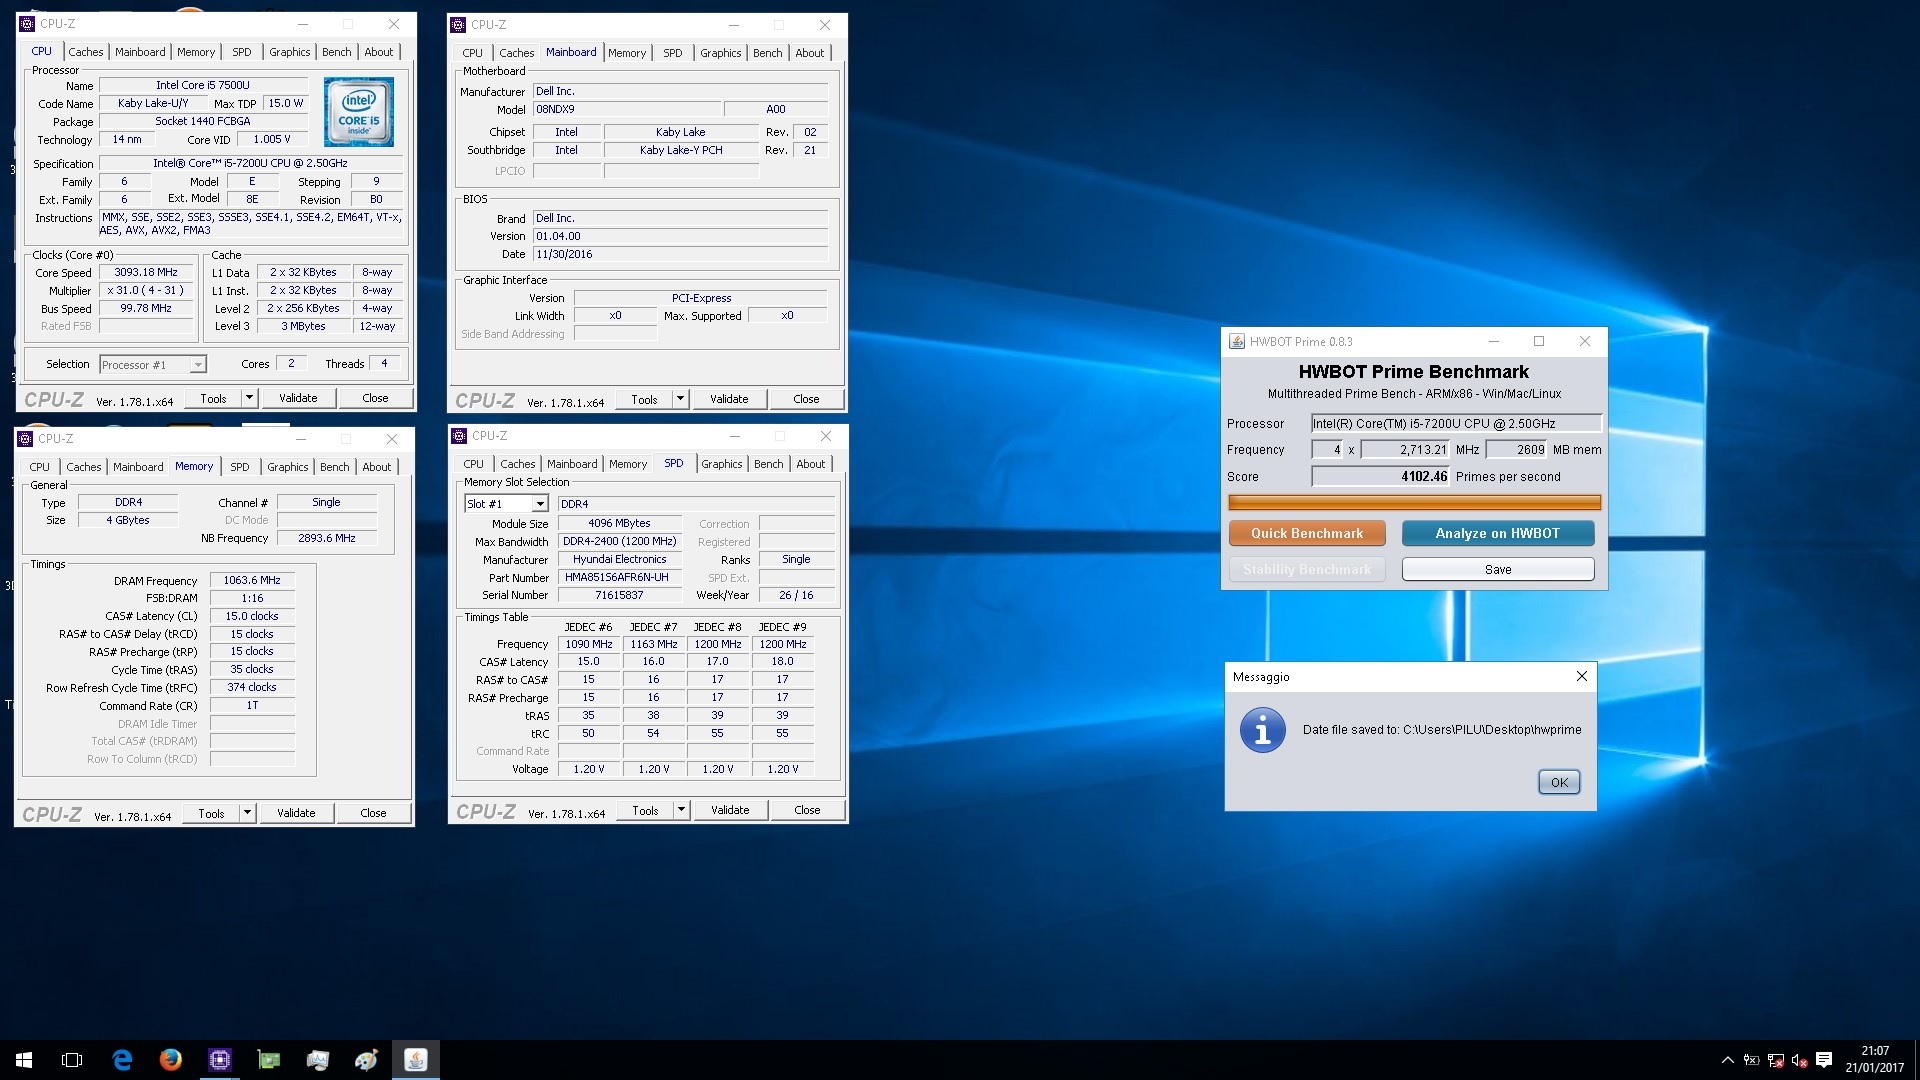This screenshot has width=1920, height=1080.
Task: Click the HWBOT Processor name field
Action: [1457, 423]
